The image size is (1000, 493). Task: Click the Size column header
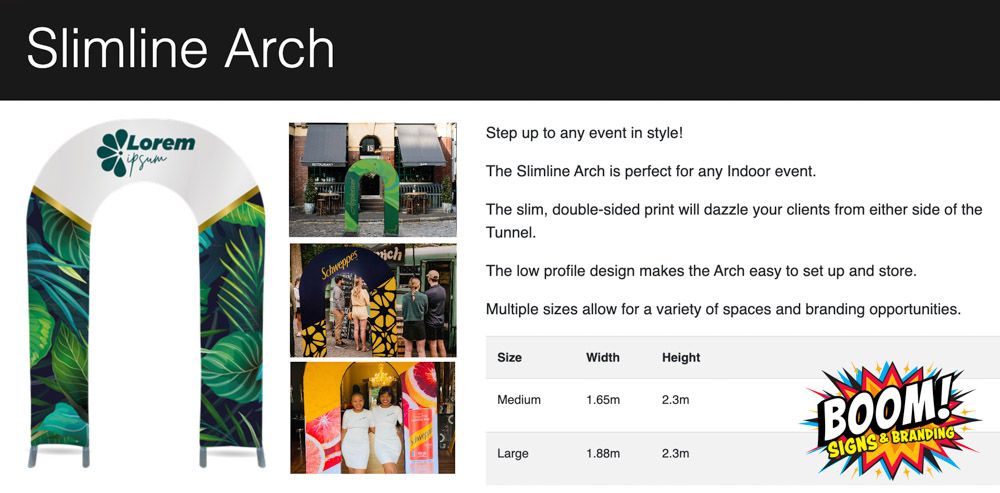509,357
